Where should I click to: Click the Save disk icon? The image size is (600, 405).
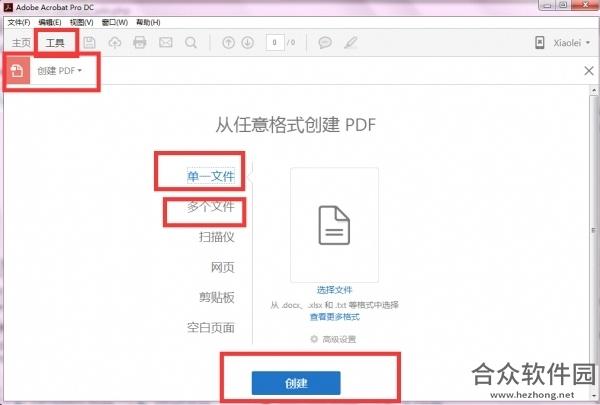point(89,42)
